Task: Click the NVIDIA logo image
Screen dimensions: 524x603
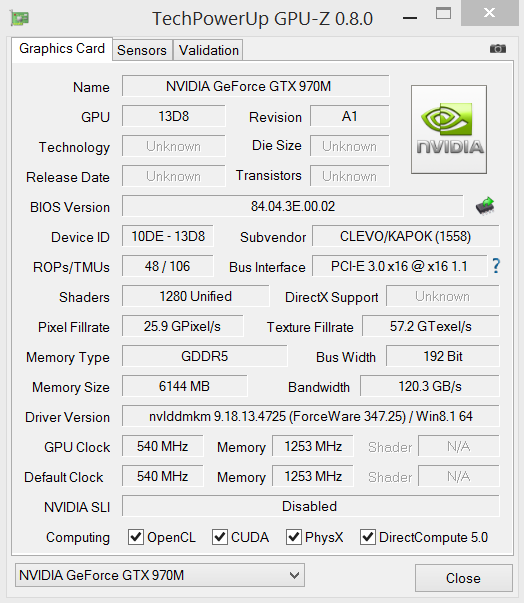Action: tap(449, 129)
